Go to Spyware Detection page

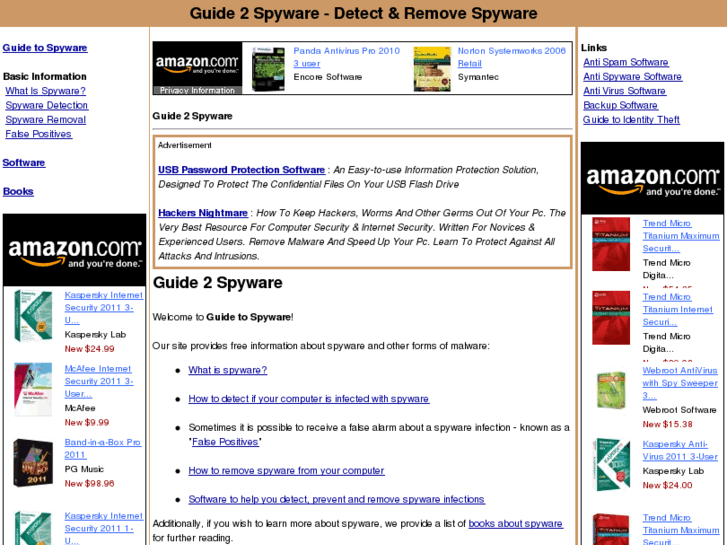click(46, 105)
